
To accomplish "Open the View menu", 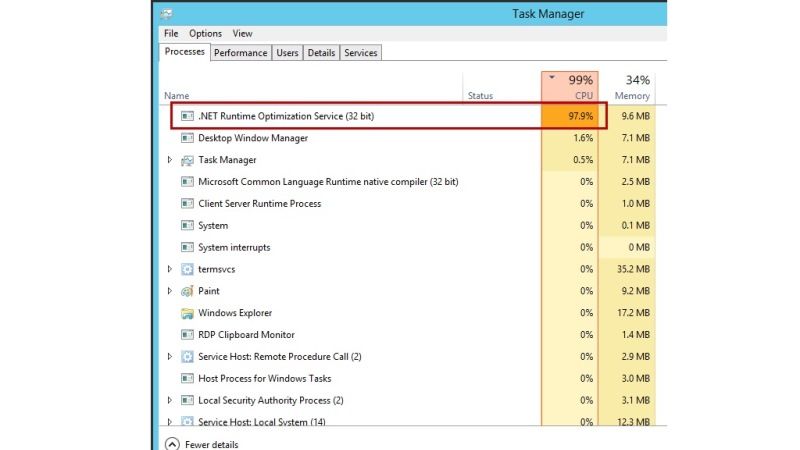I will coord(242,34).
